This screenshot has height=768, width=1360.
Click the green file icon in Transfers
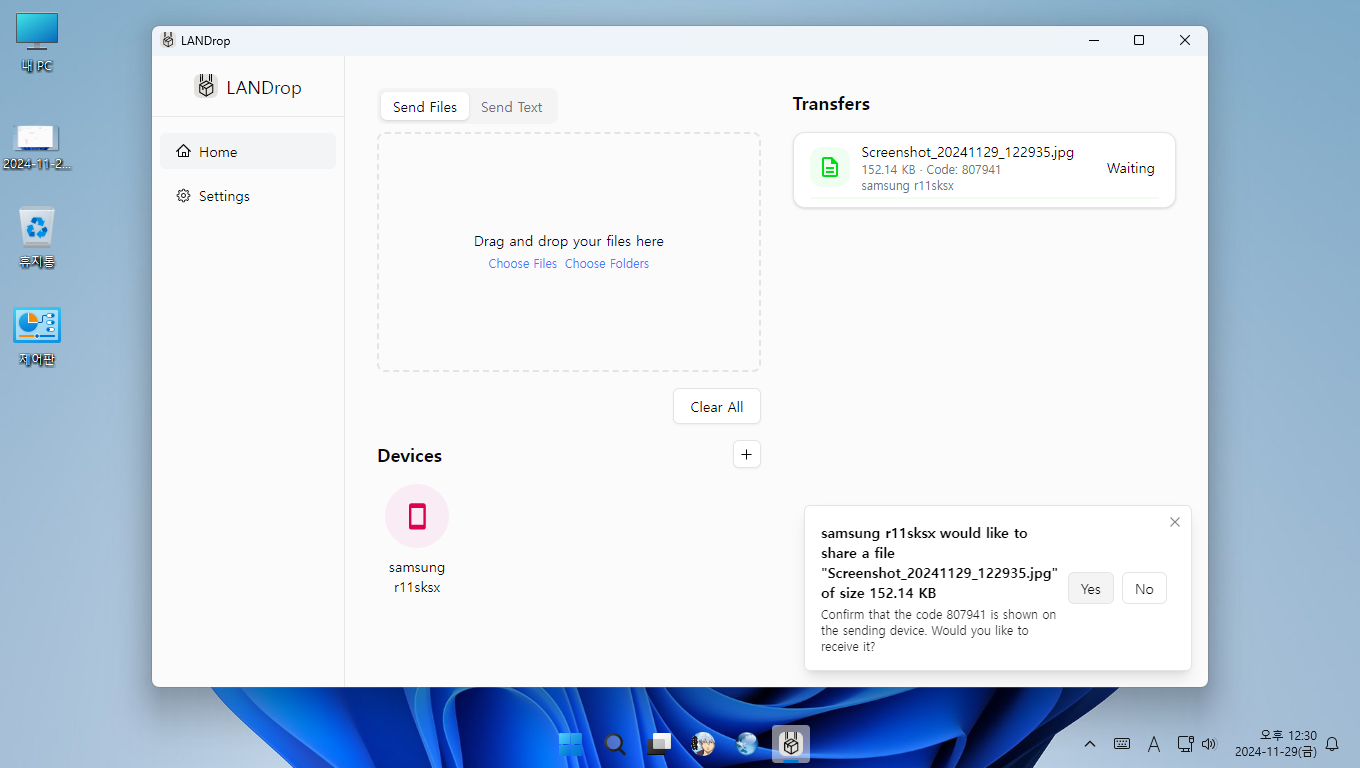coord(829,168)
